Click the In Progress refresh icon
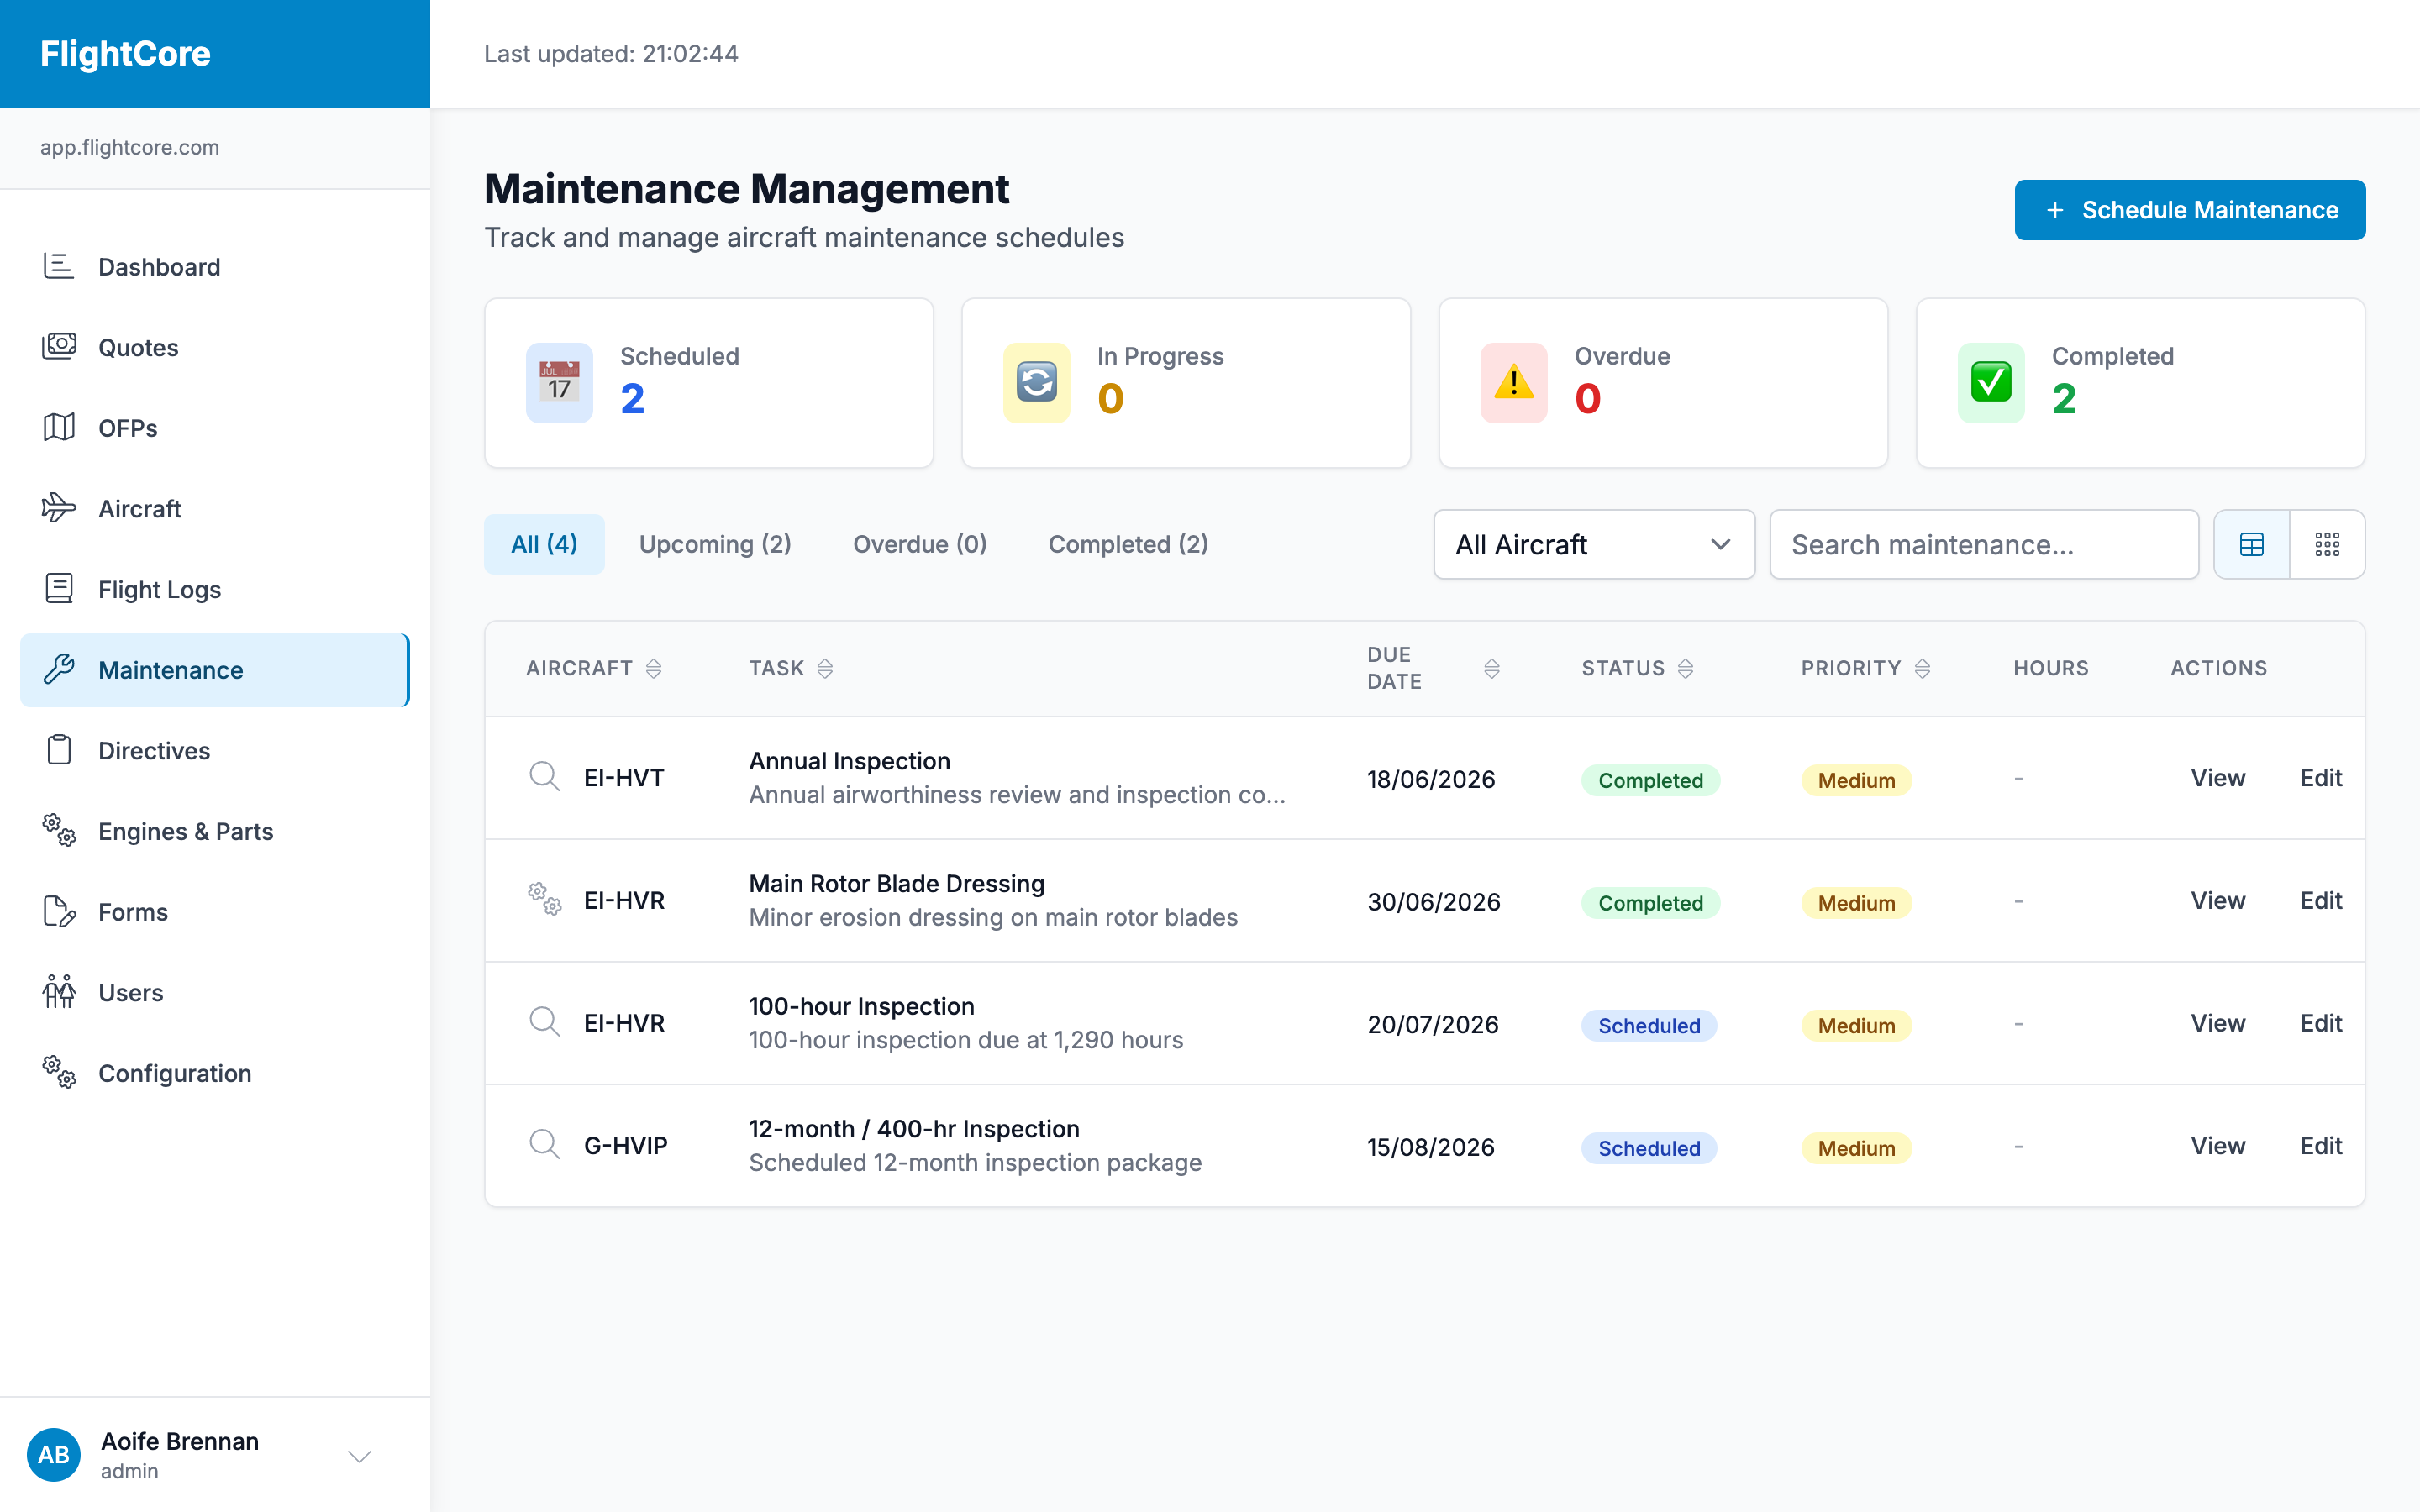 1037,383
